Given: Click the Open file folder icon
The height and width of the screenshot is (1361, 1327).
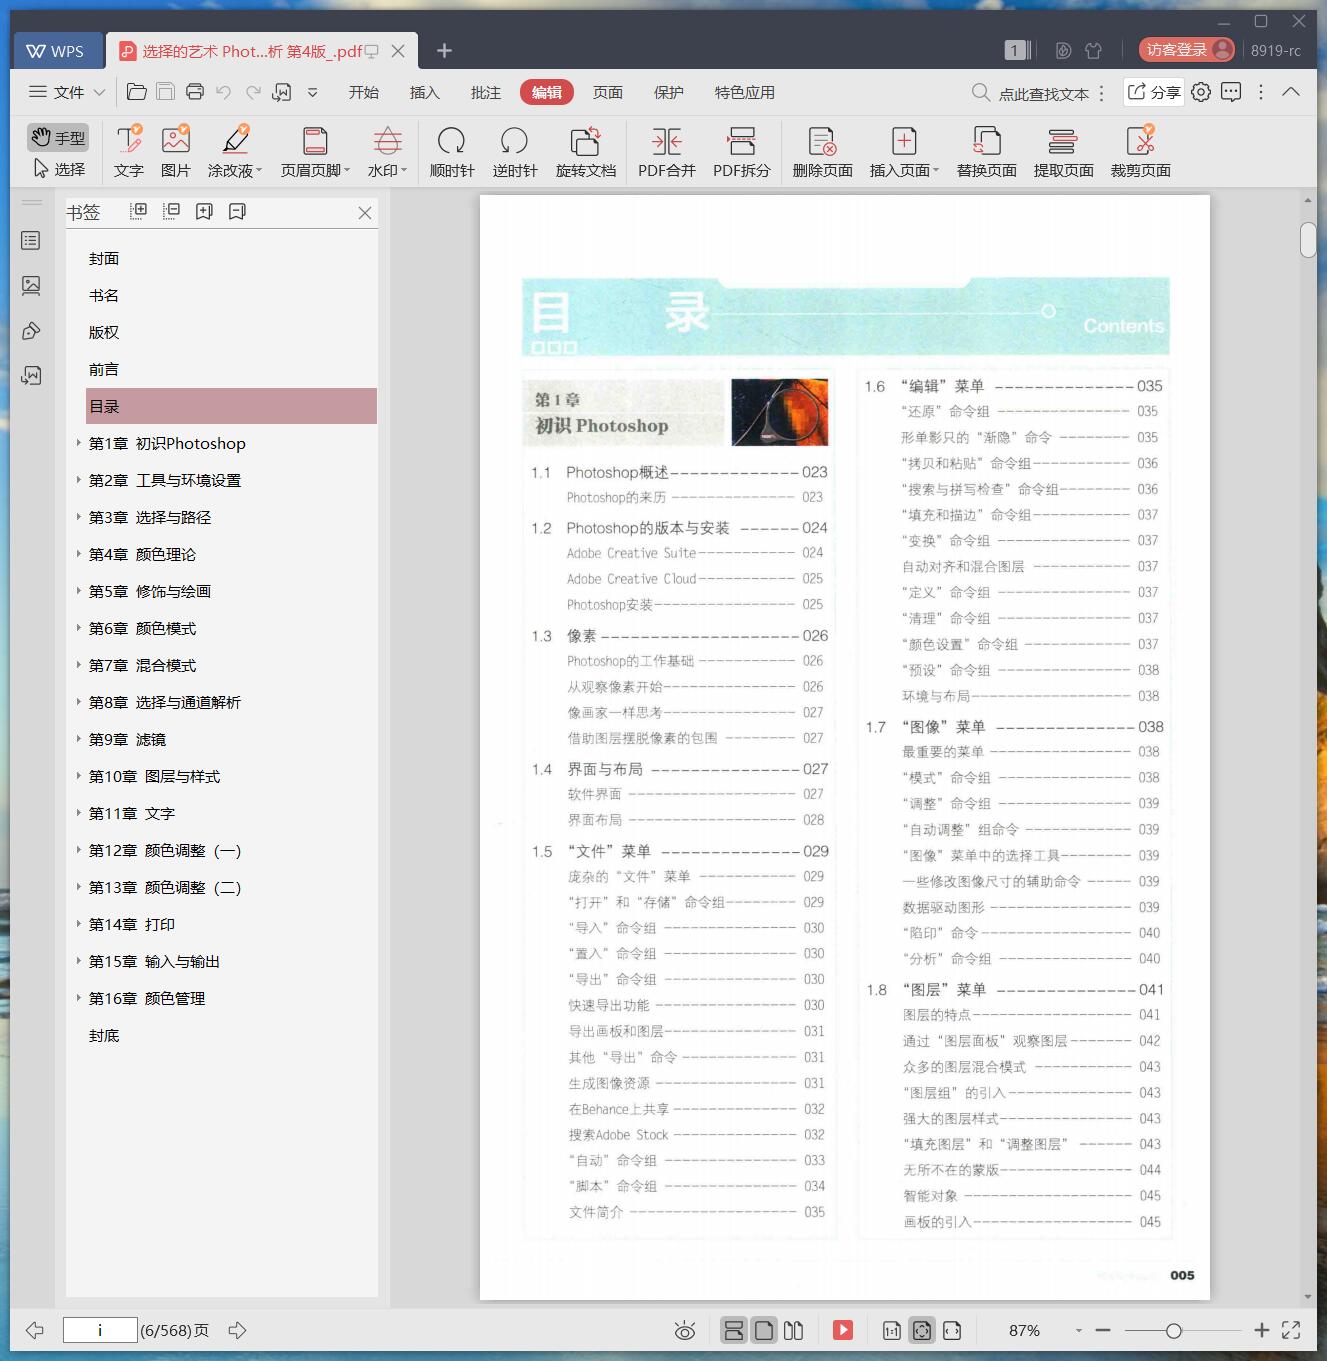Looking at the screenshot, I should [137, 92].
